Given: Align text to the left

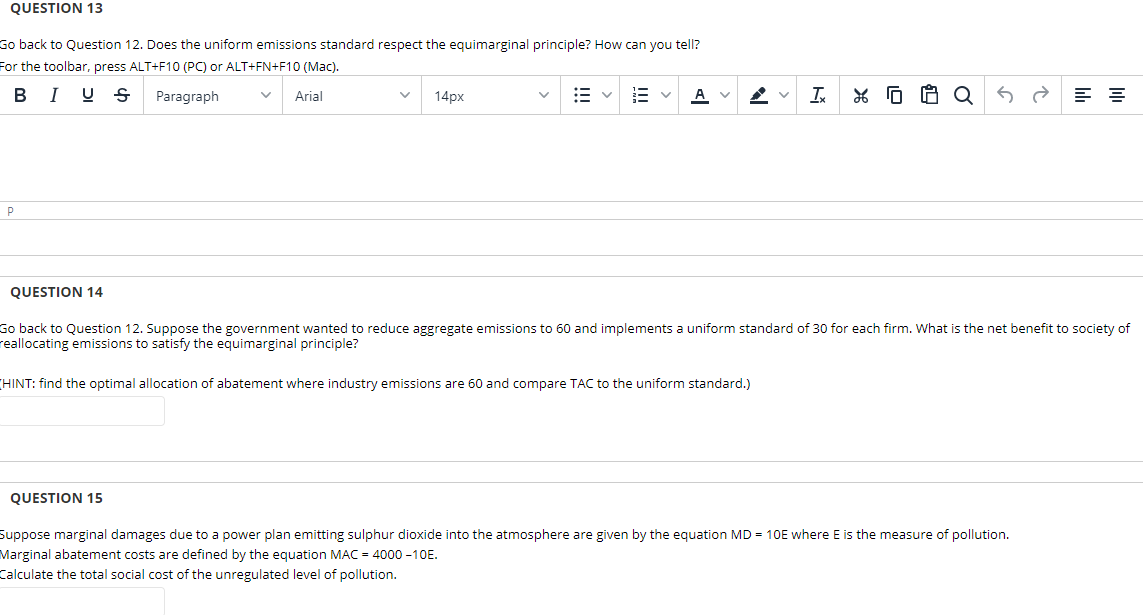Looking at the screenshot, I should tap(1082, 95).
